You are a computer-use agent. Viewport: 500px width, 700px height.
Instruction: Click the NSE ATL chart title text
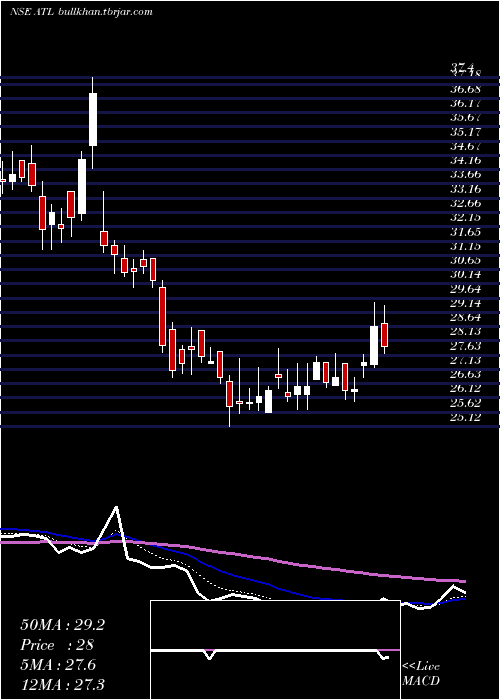click(x=81, y=12)
